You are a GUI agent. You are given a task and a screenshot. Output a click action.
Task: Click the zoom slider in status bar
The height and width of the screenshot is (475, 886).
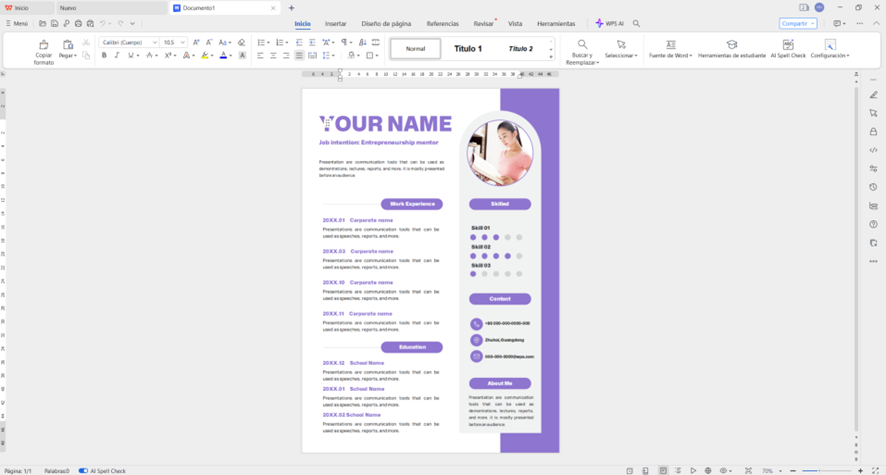819,470
